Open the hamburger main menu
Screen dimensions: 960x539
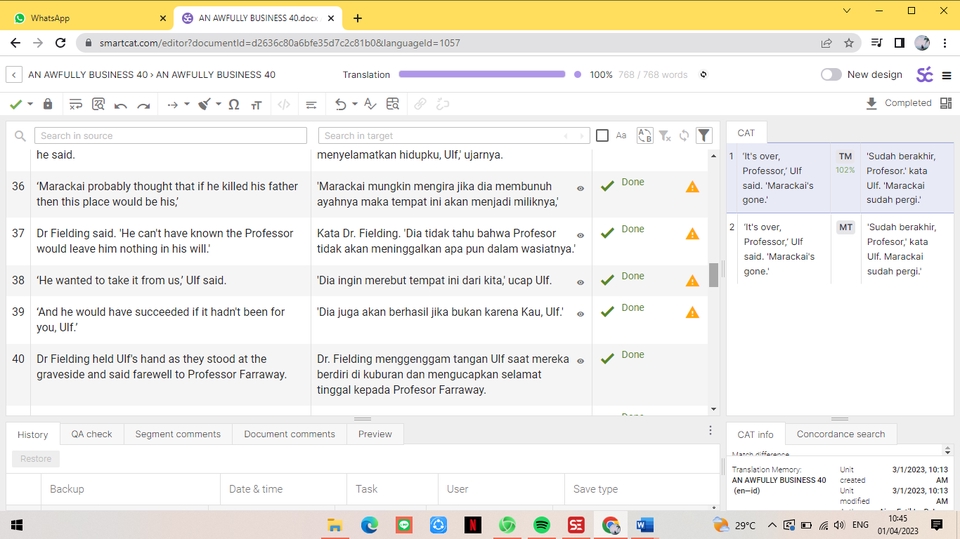pyautogui.click(x=947, y=75)
